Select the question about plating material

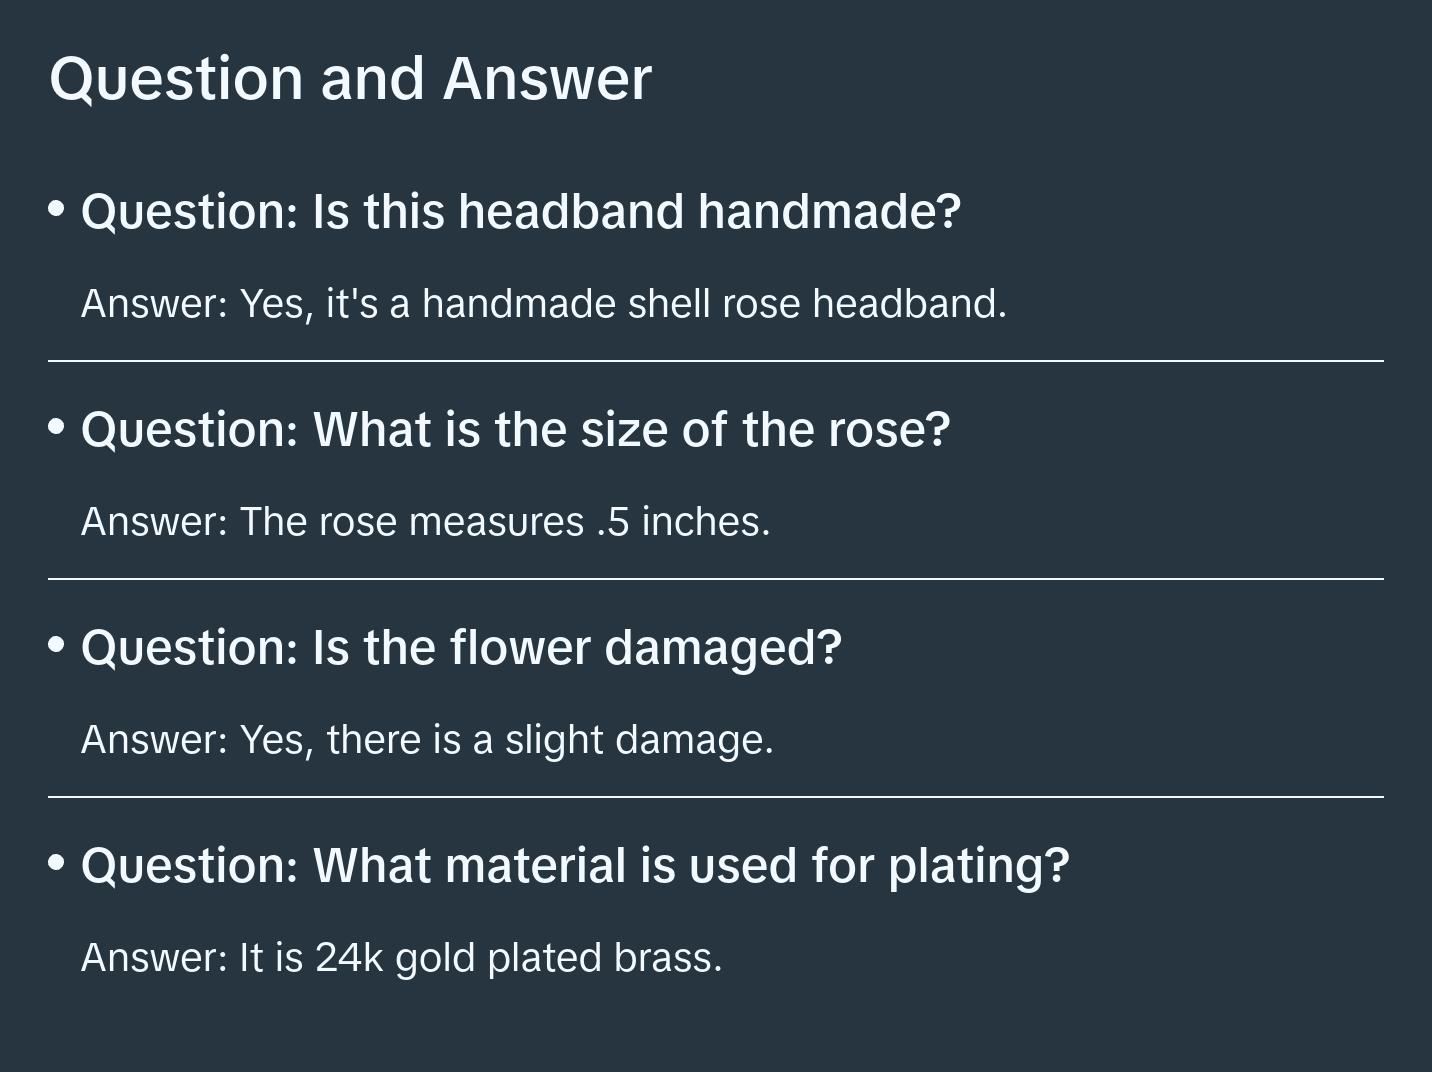(575, 866)
